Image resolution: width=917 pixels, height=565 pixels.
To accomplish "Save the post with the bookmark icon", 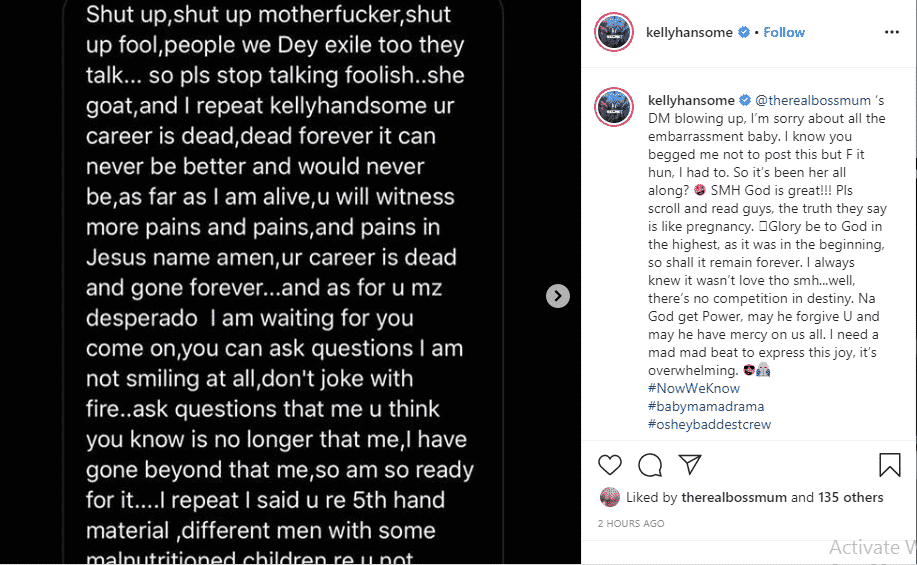I will click(889, 465).
